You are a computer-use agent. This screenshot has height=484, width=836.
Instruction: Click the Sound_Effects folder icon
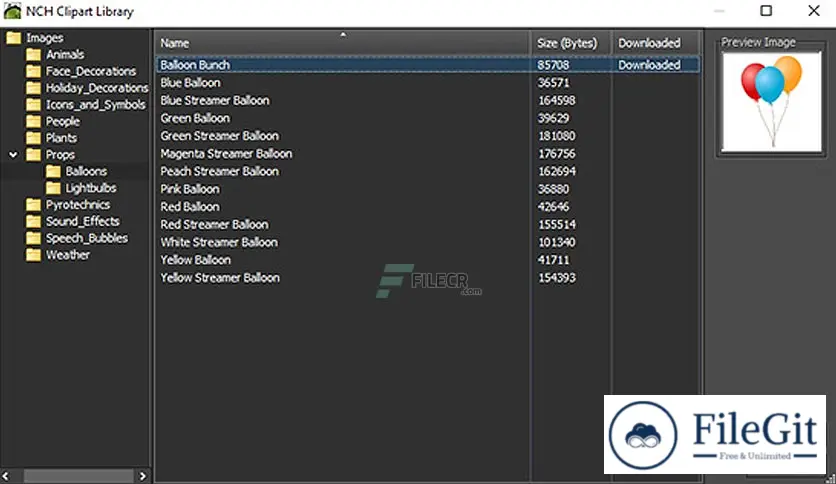coord(33,221)
